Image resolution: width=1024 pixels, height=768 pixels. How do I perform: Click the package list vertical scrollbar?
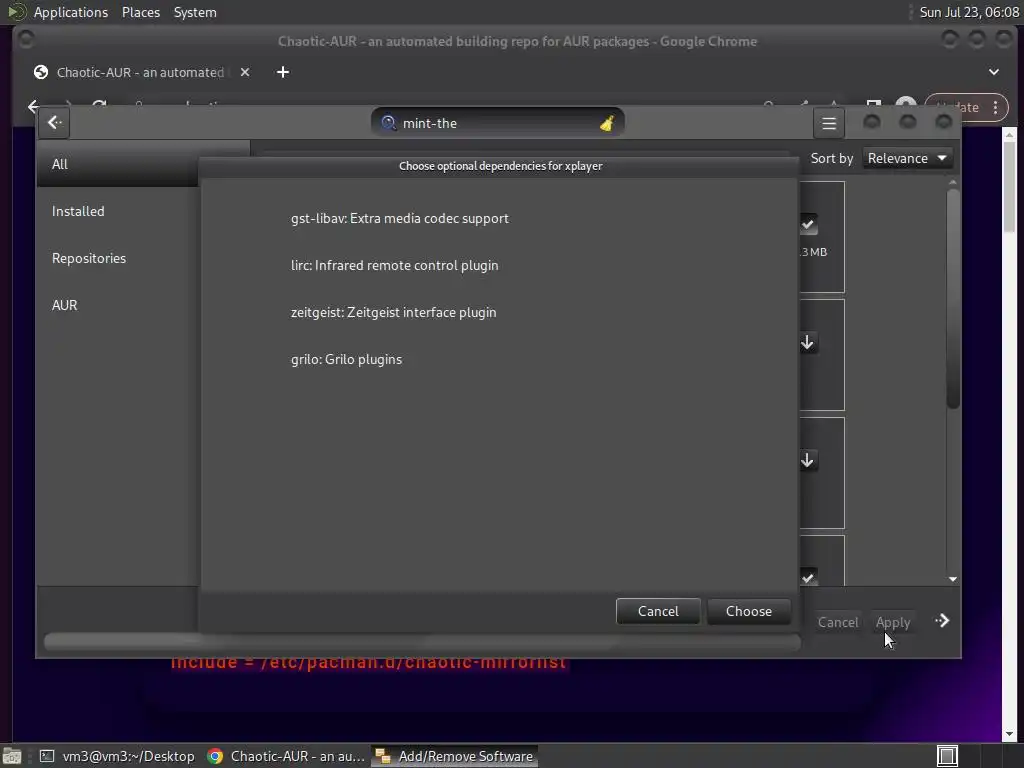953,299
